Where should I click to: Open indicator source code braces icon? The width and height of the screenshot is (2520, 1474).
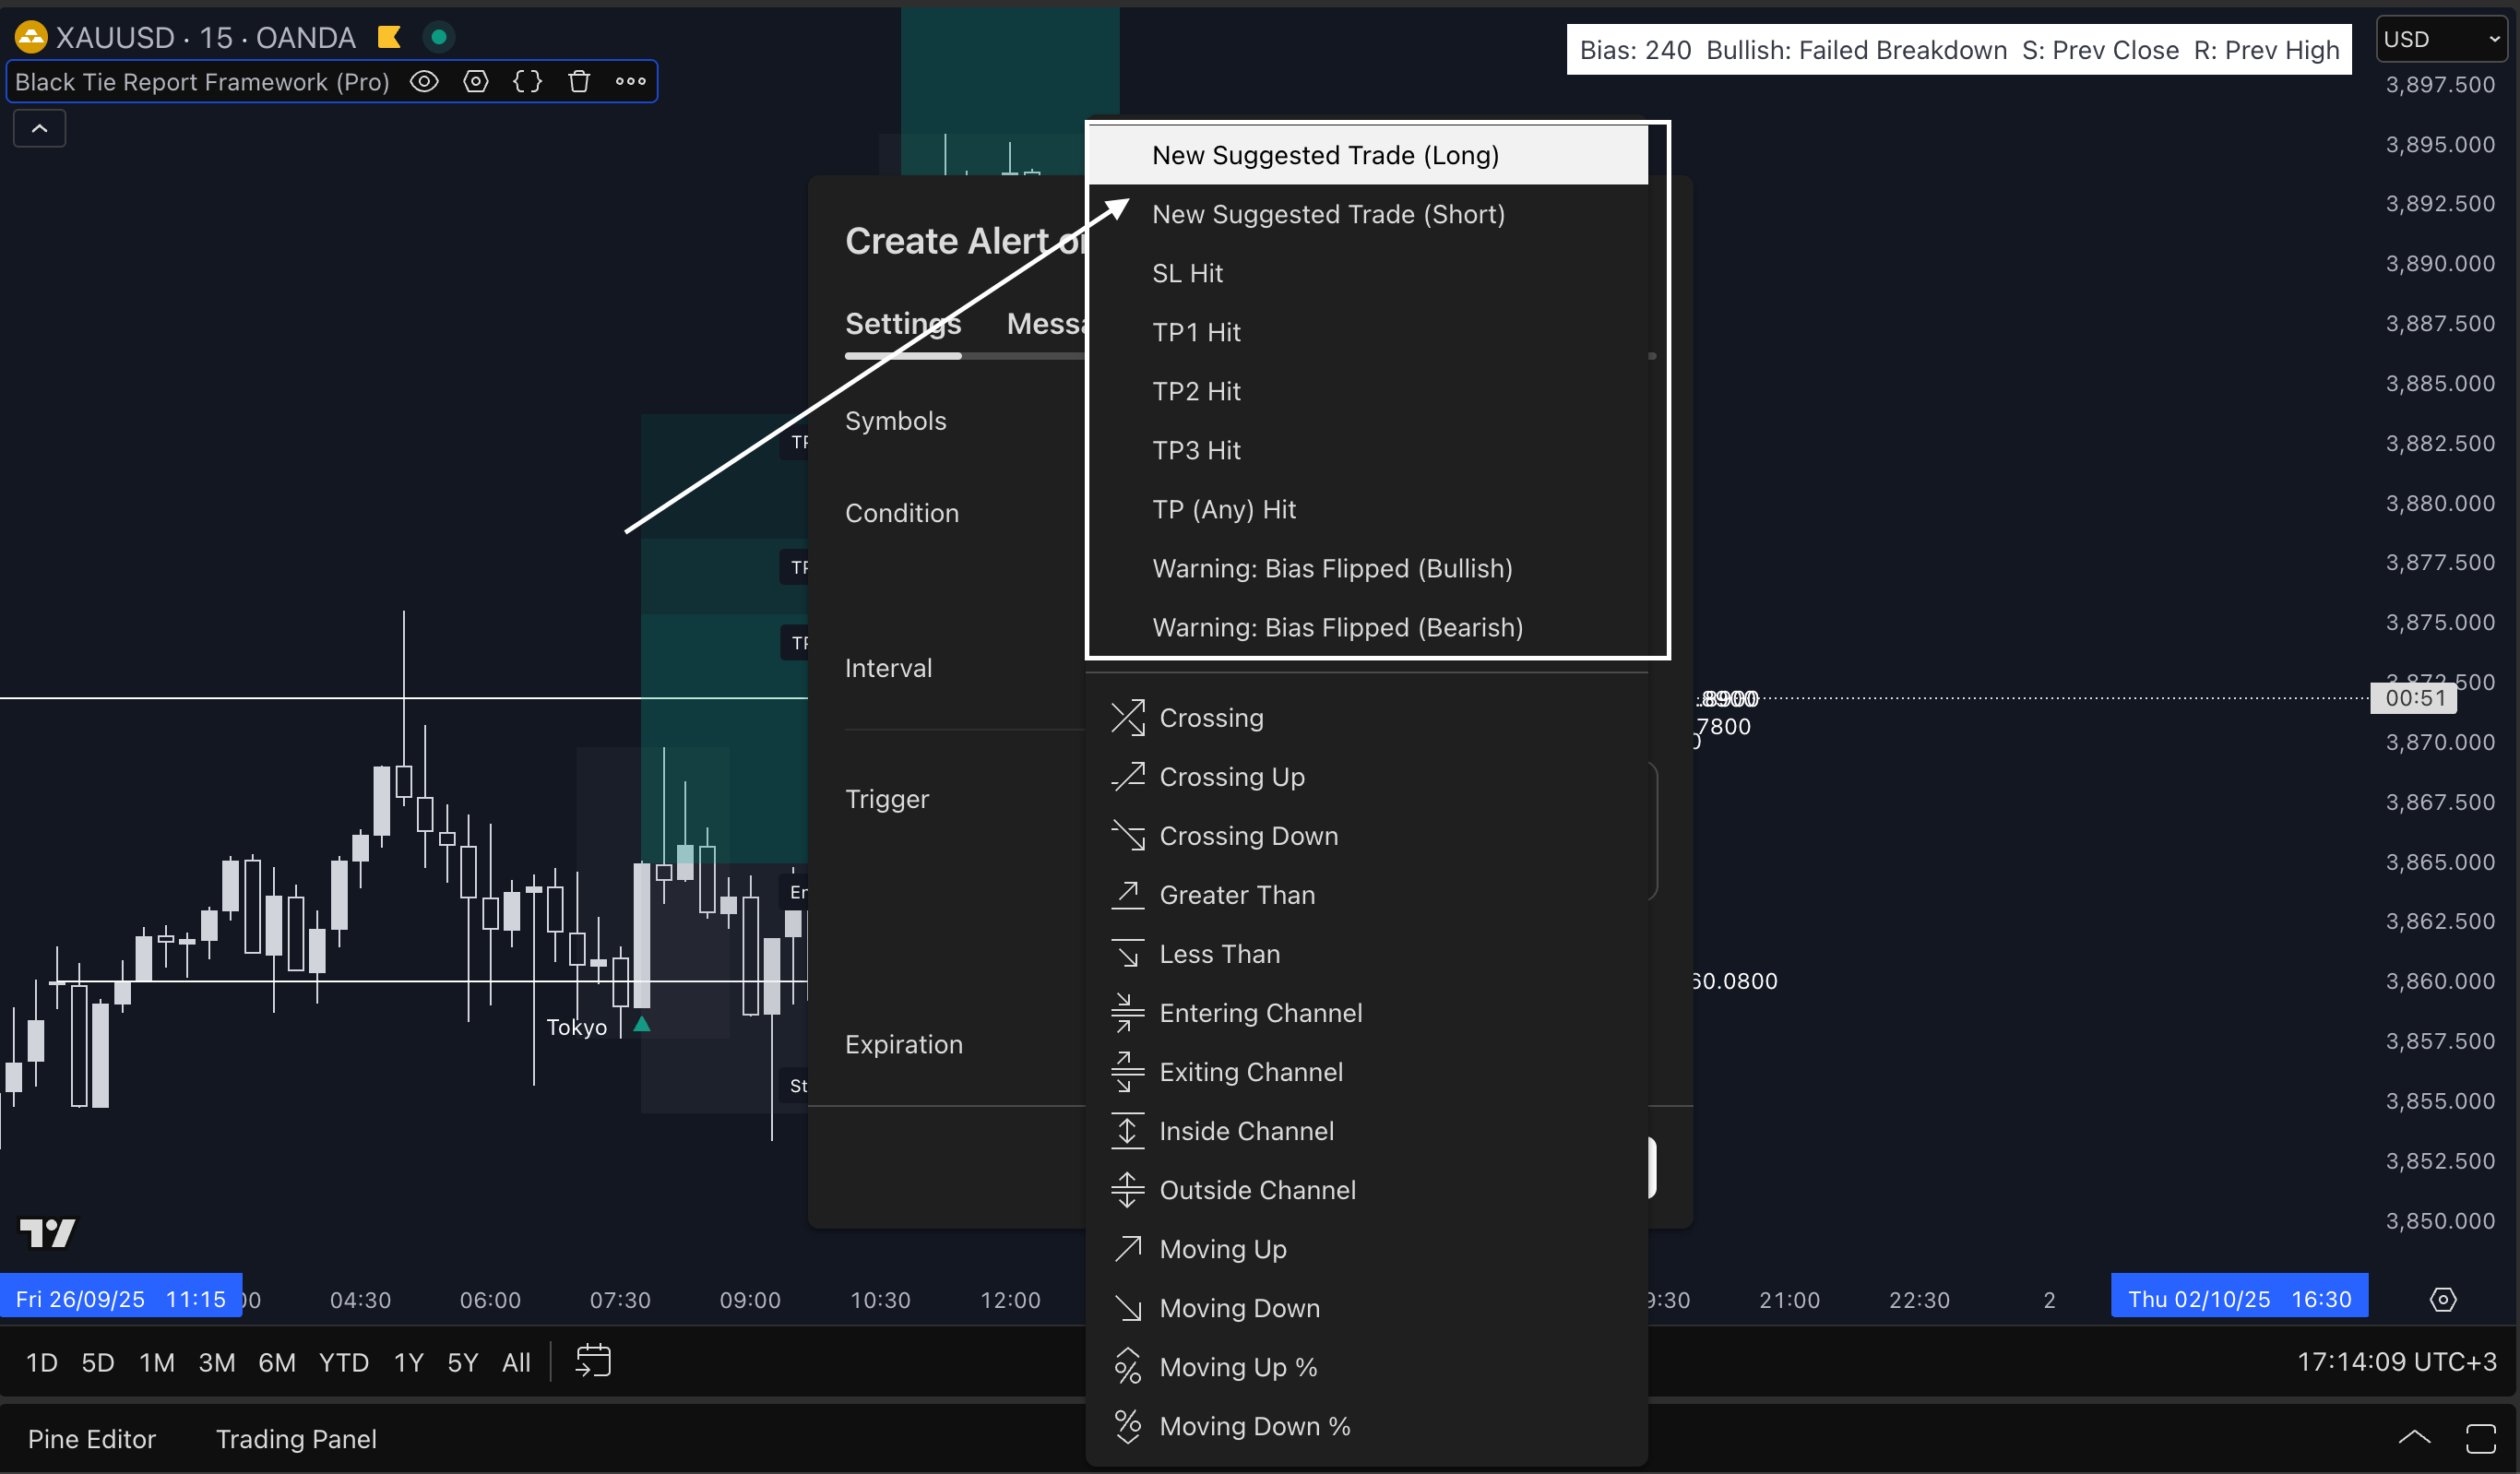(x=527, y=82)
